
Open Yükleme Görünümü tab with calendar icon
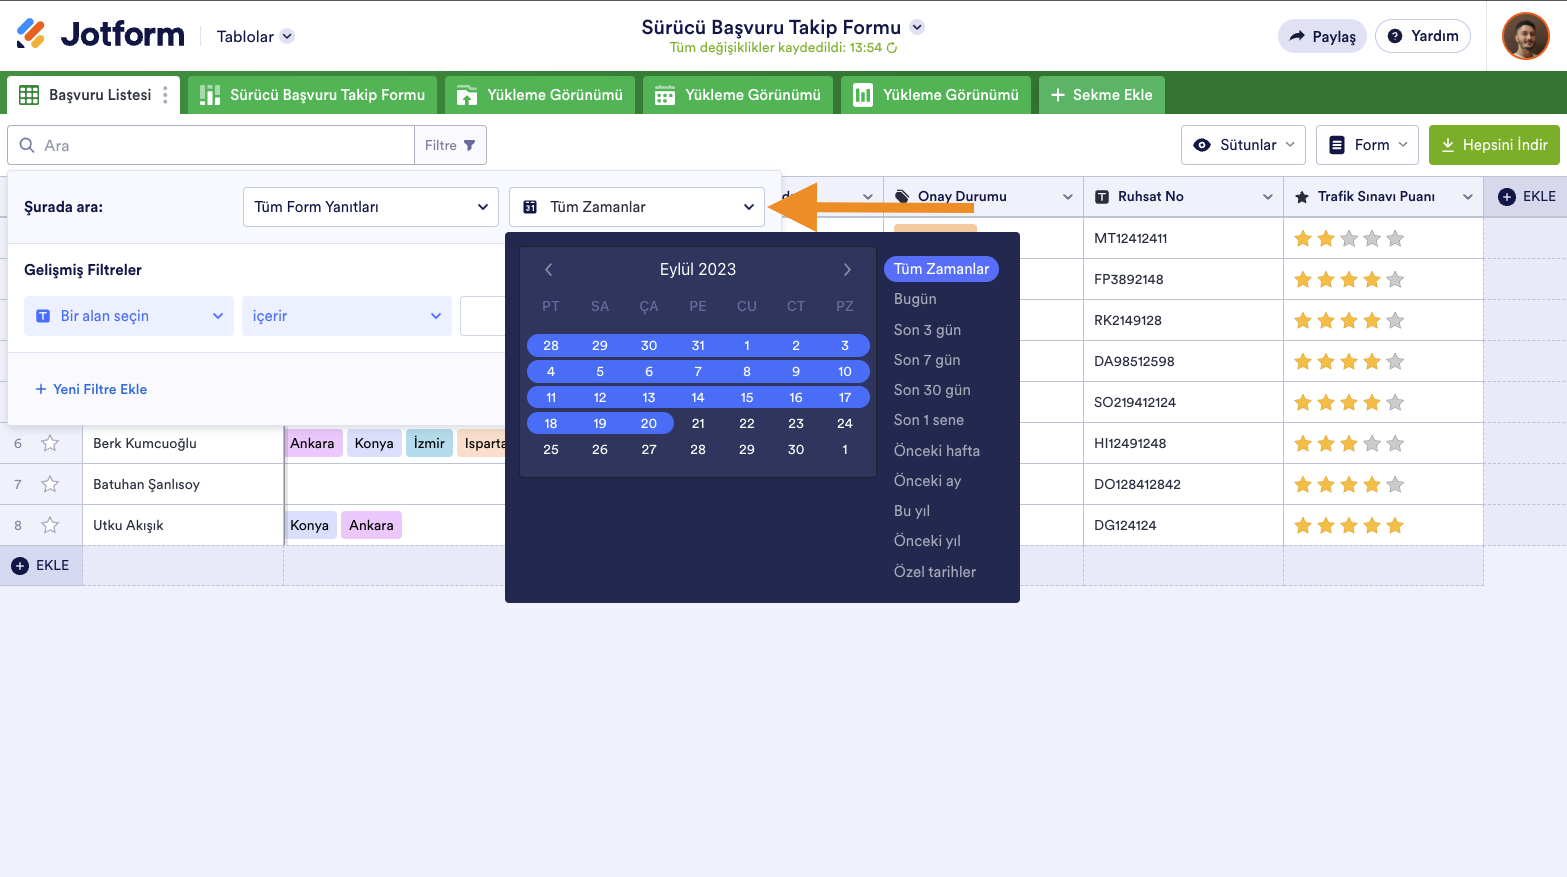coord(738,95)
